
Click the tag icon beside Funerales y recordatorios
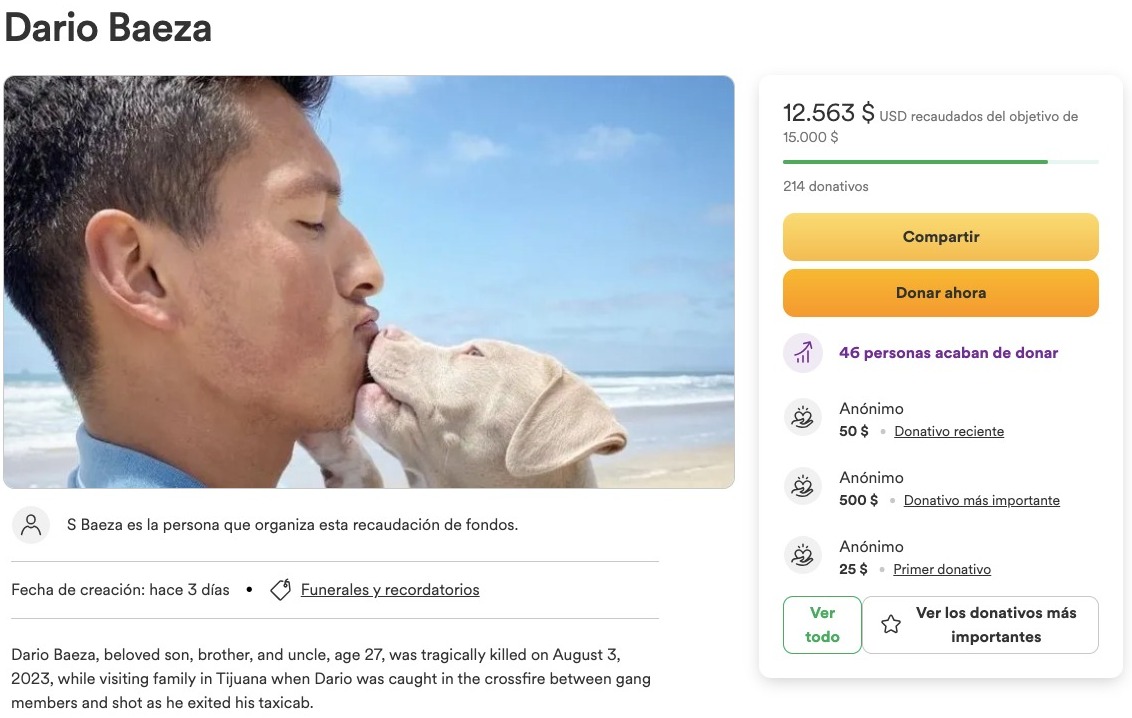click(281, 590)
